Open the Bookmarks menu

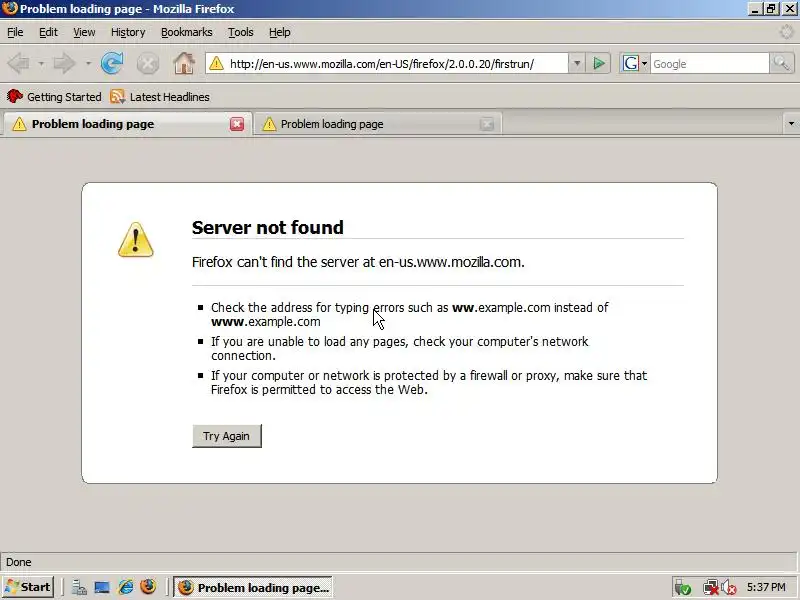pyautogui.click(x=187, y=32)
